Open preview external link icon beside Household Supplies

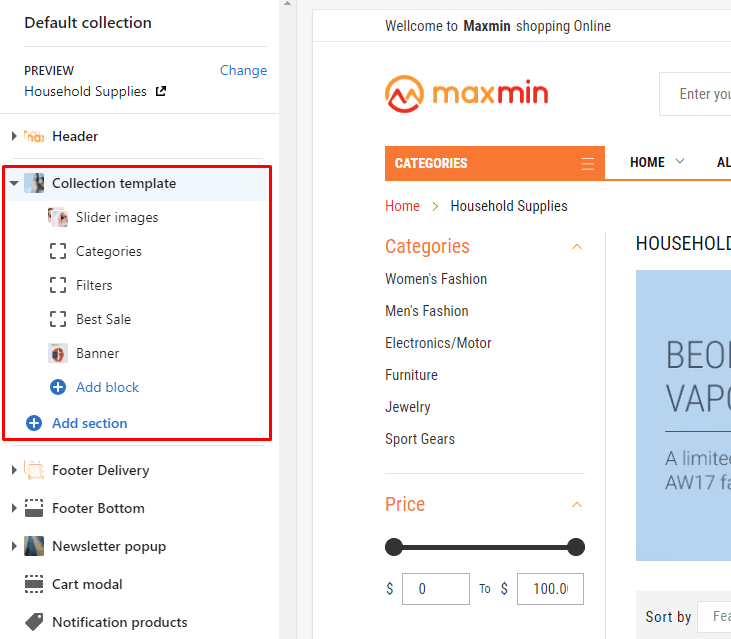(161, 91)
